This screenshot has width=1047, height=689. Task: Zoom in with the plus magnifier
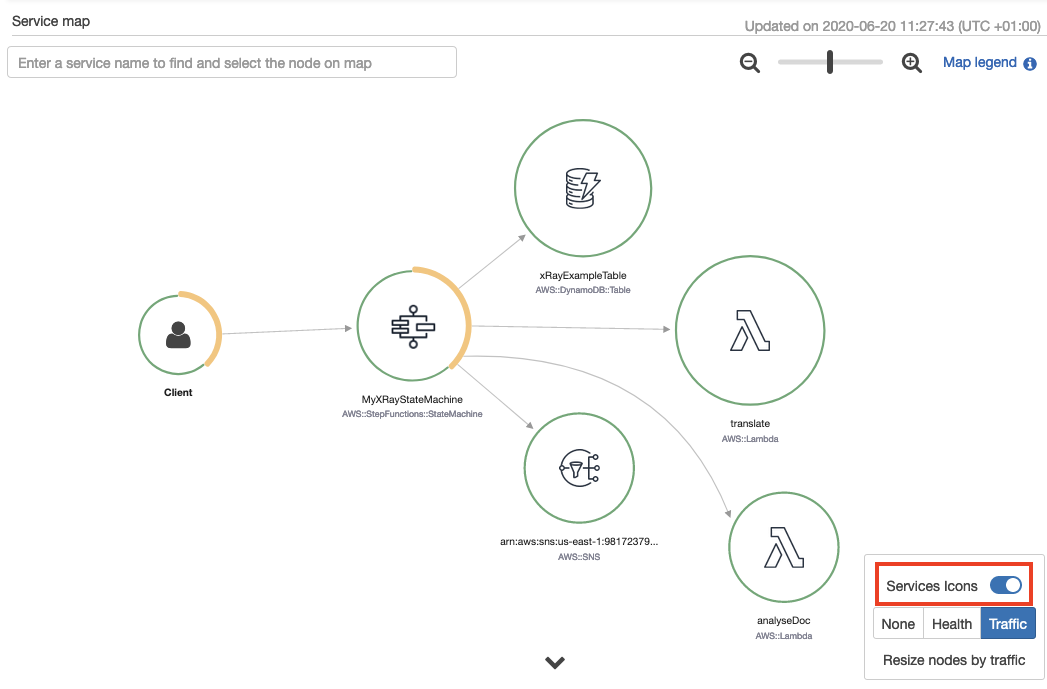click(911, 63)
